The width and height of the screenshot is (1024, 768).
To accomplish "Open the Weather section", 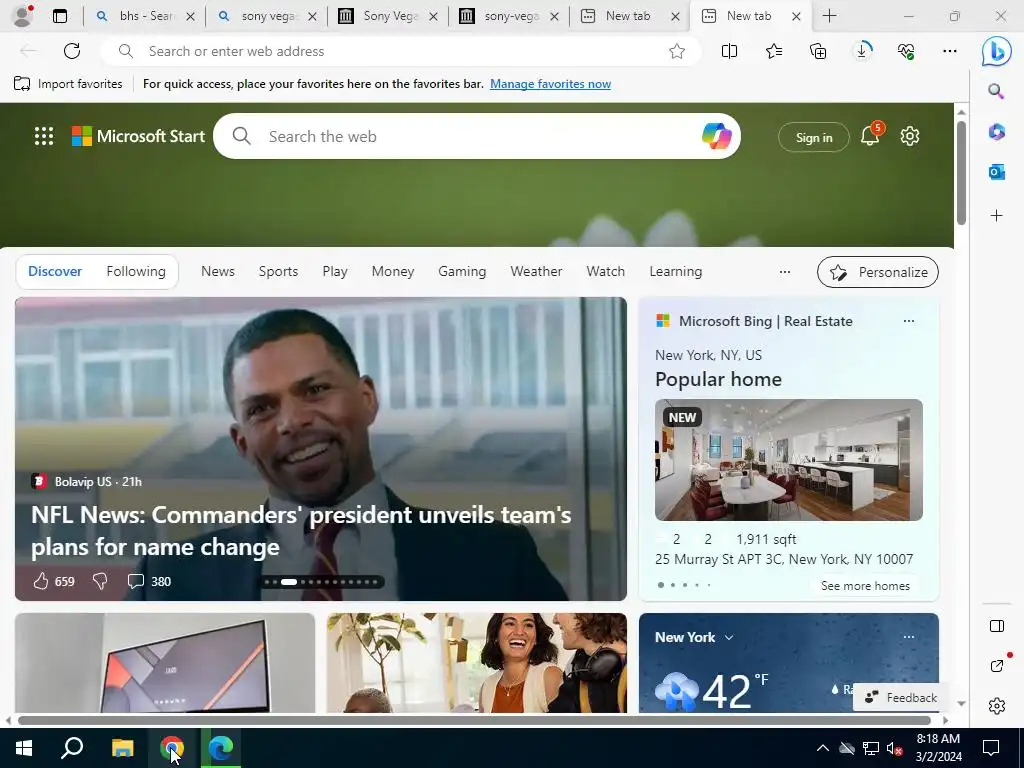I will tap(536, 272).
